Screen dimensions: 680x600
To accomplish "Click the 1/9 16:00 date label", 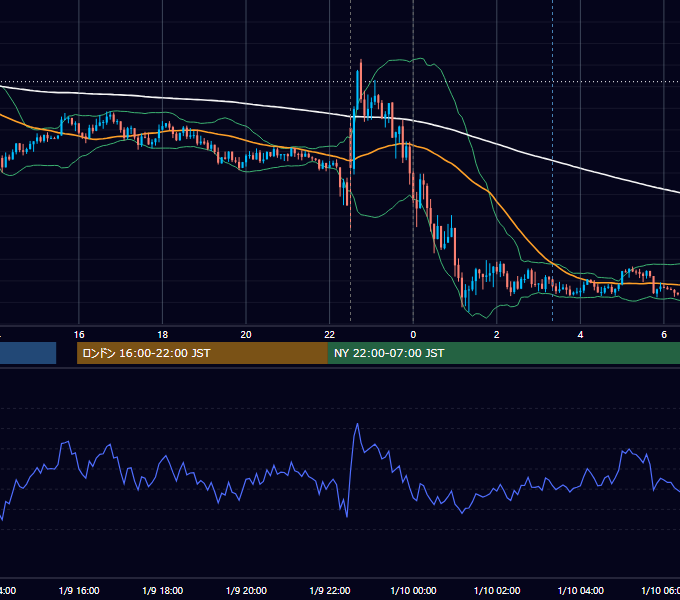I will (x=79, y=590).
